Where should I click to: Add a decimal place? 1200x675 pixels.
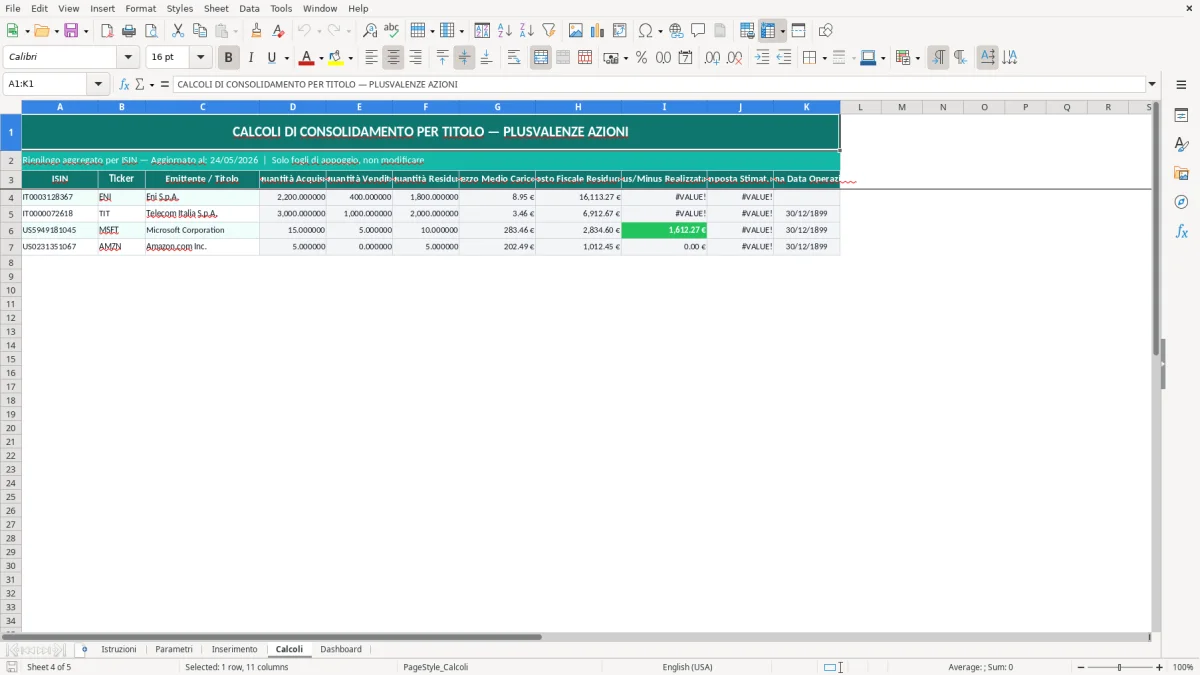(712, 58)
